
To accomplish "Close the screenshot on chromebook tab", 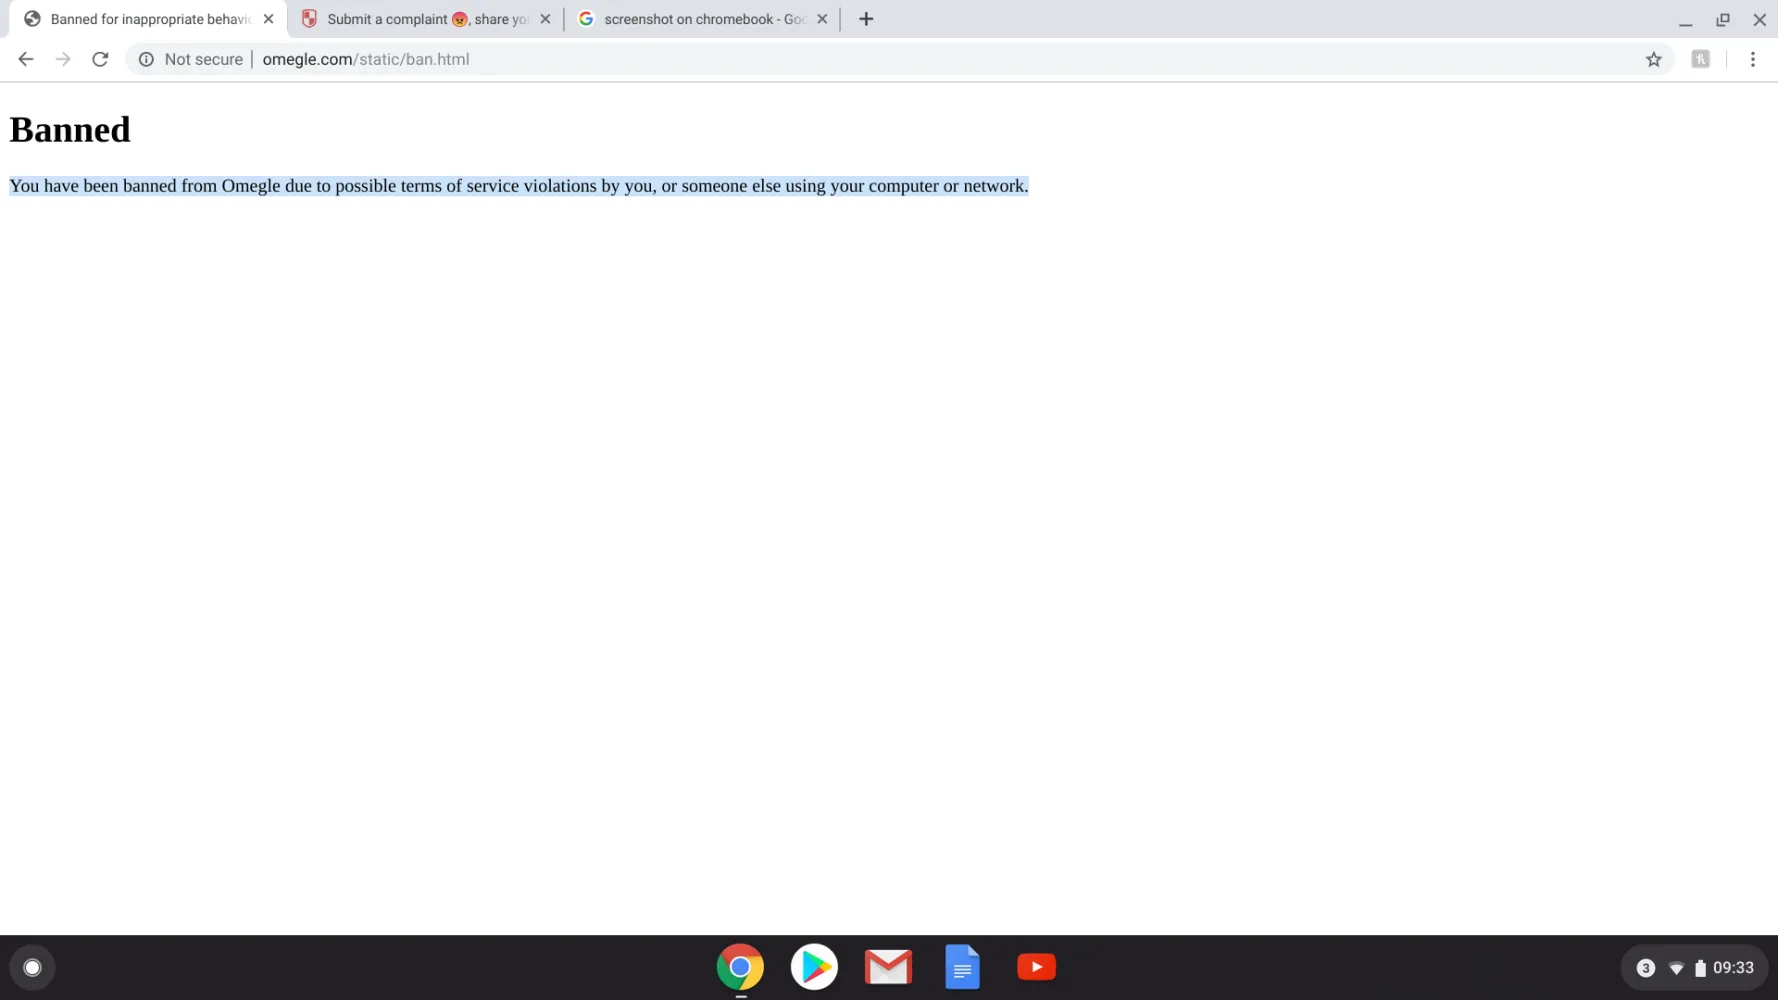I will [x=822, y=19].
